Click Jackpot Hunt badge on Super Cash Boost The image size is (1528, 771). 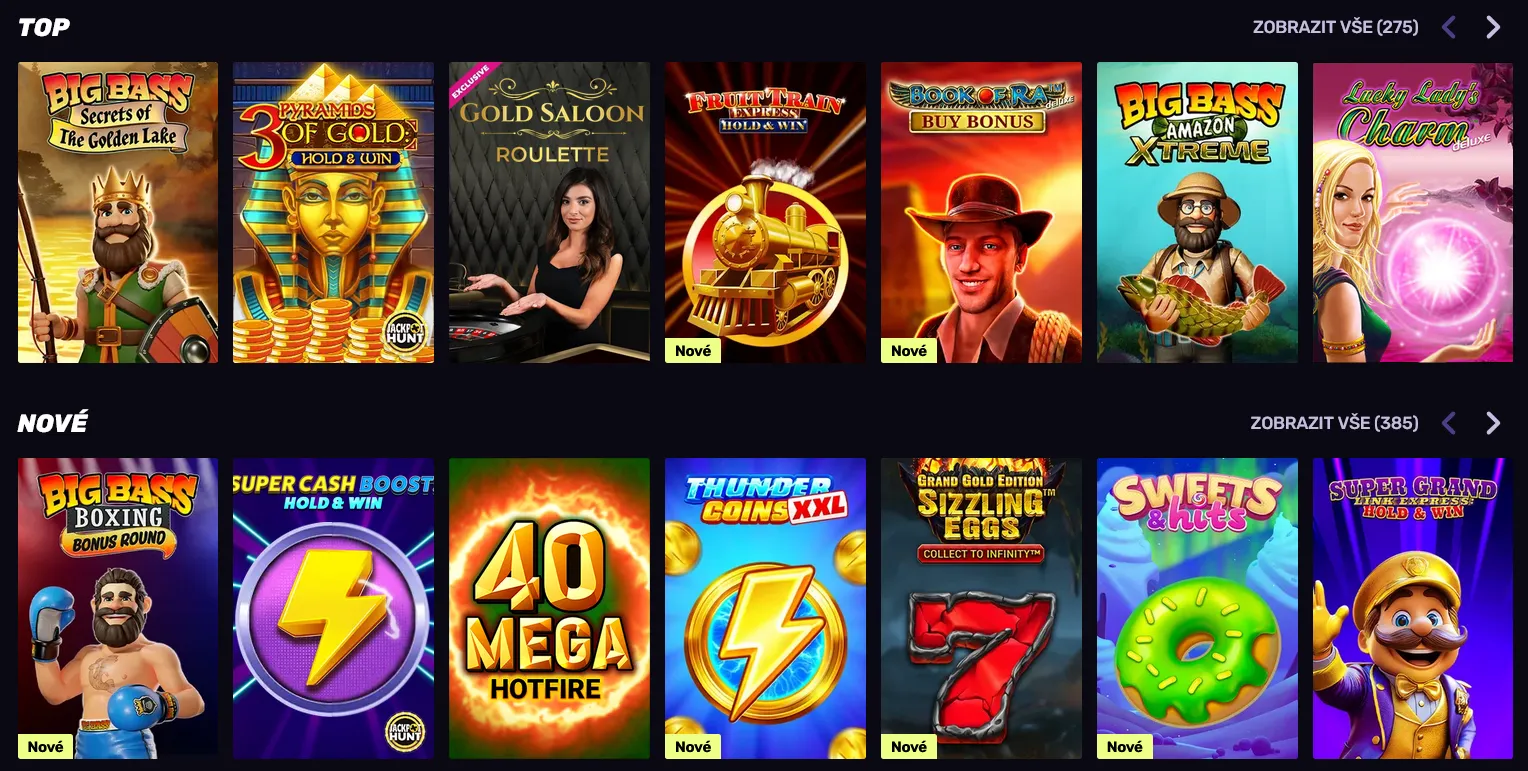[x=406, y=731]
